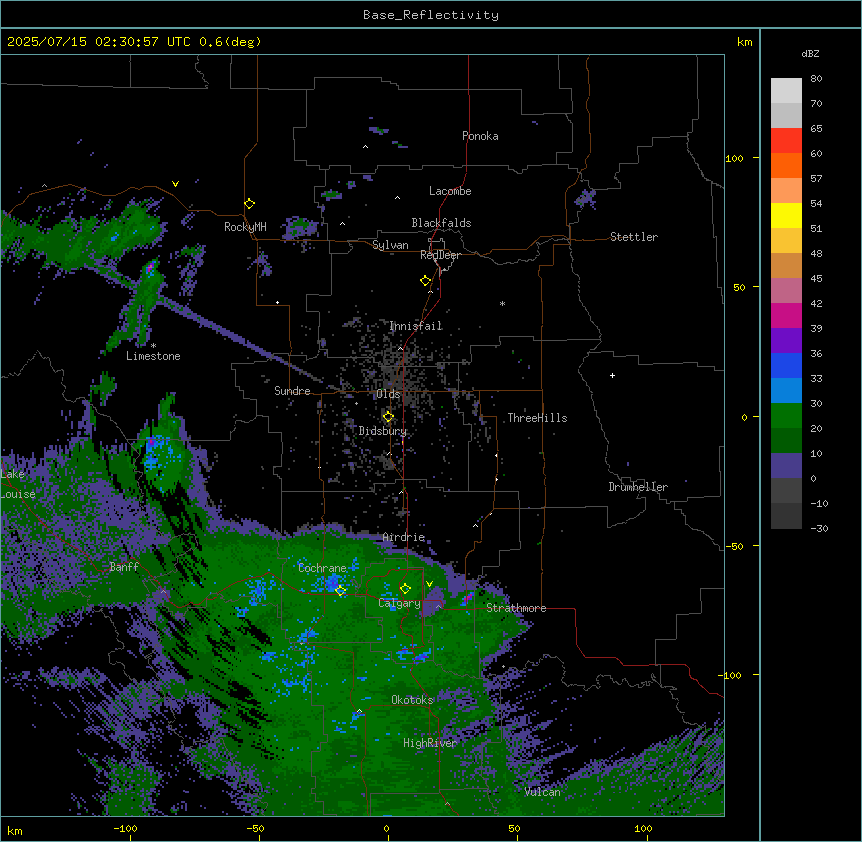Click the Drumheller town label
Image resolution: width=862 pixels, height=842 pixels.
tap(638, 487)
